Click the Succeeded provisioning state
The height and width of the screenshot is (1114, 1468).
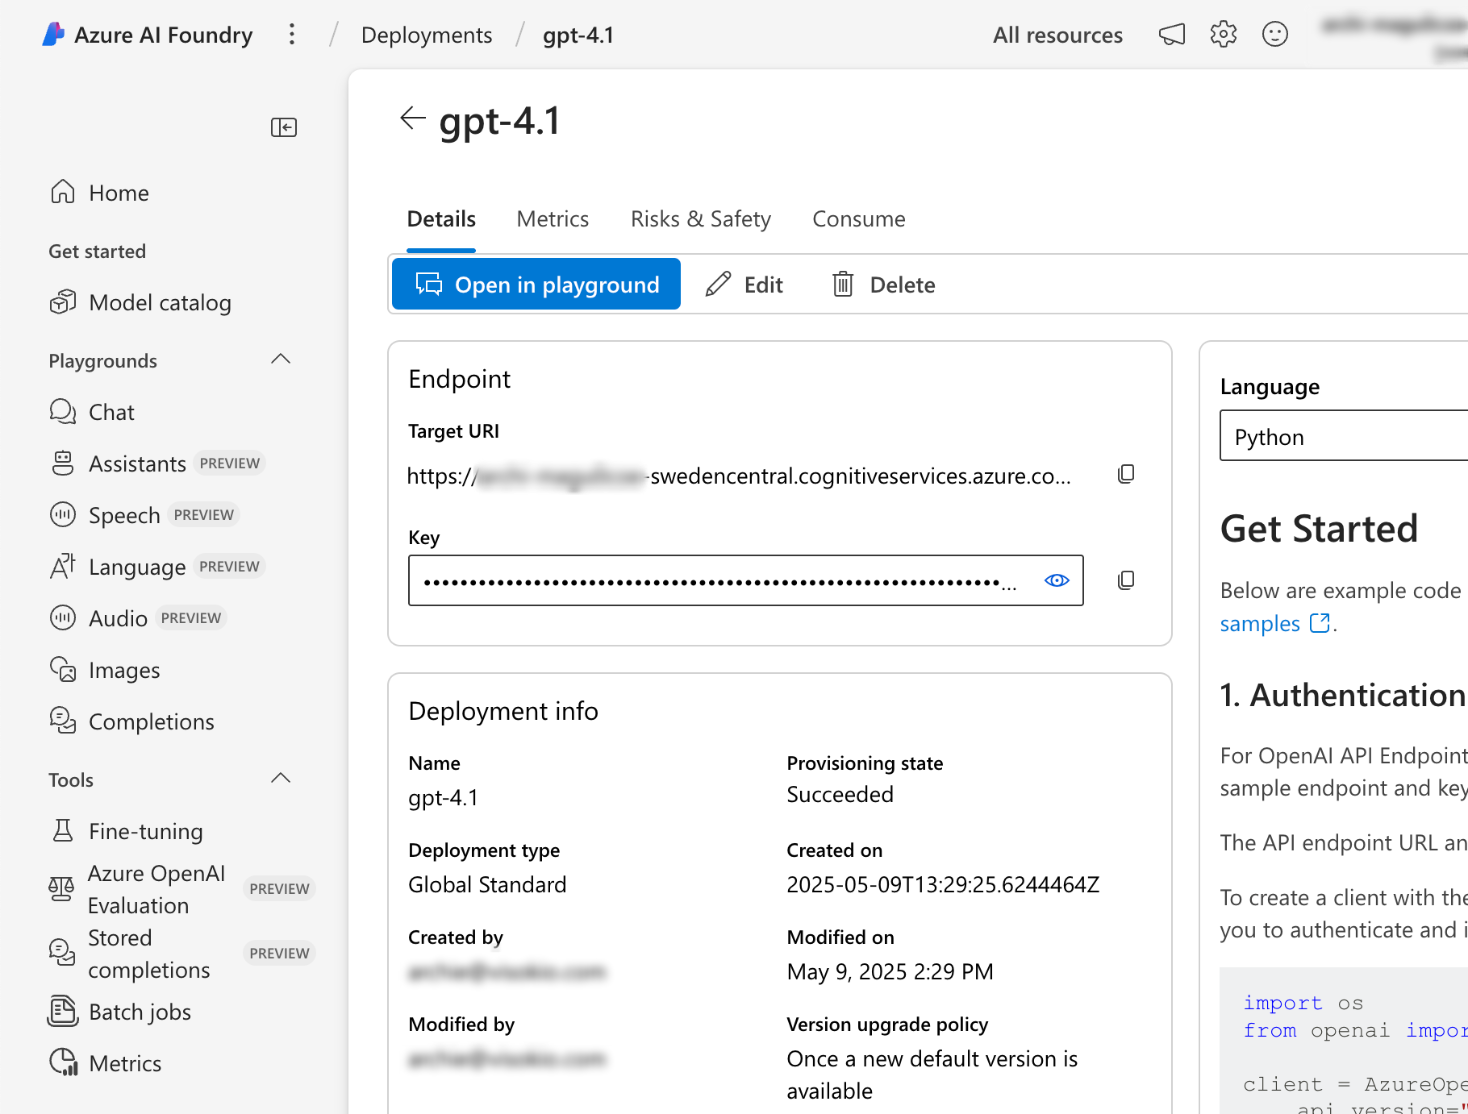(840, 794)
